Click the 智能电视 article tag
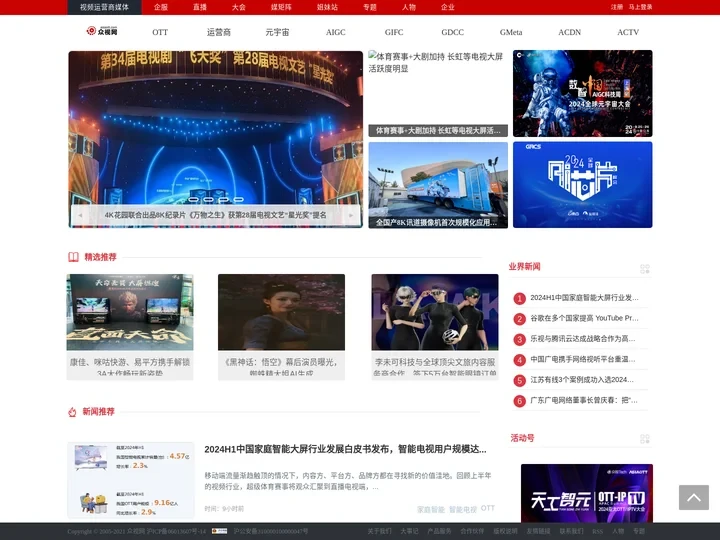Screen dimensions: 720x540 point(463,509)
